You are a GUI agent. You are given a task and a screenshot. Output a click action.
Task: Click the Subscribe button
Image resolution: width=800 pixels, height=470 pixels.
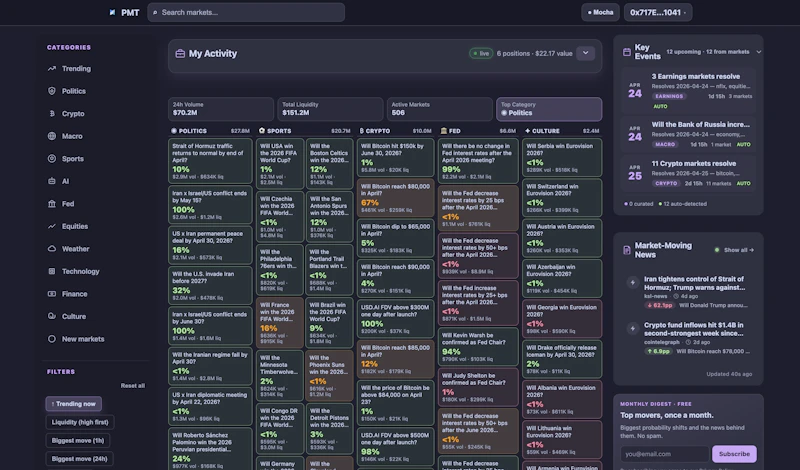coord(734,454)
